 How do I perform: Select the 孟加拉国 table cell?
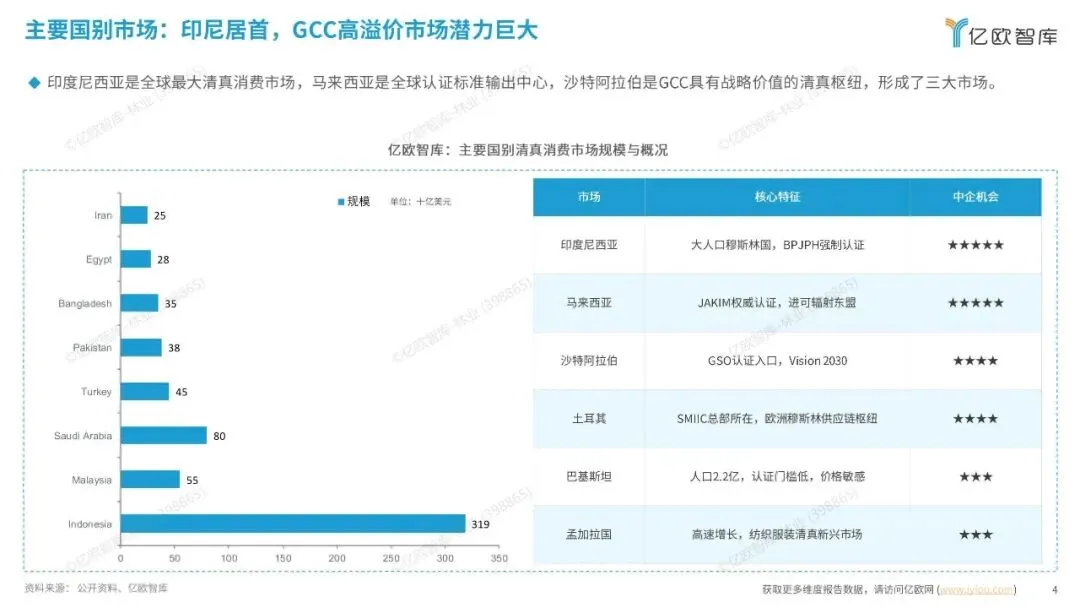[589, 534]
